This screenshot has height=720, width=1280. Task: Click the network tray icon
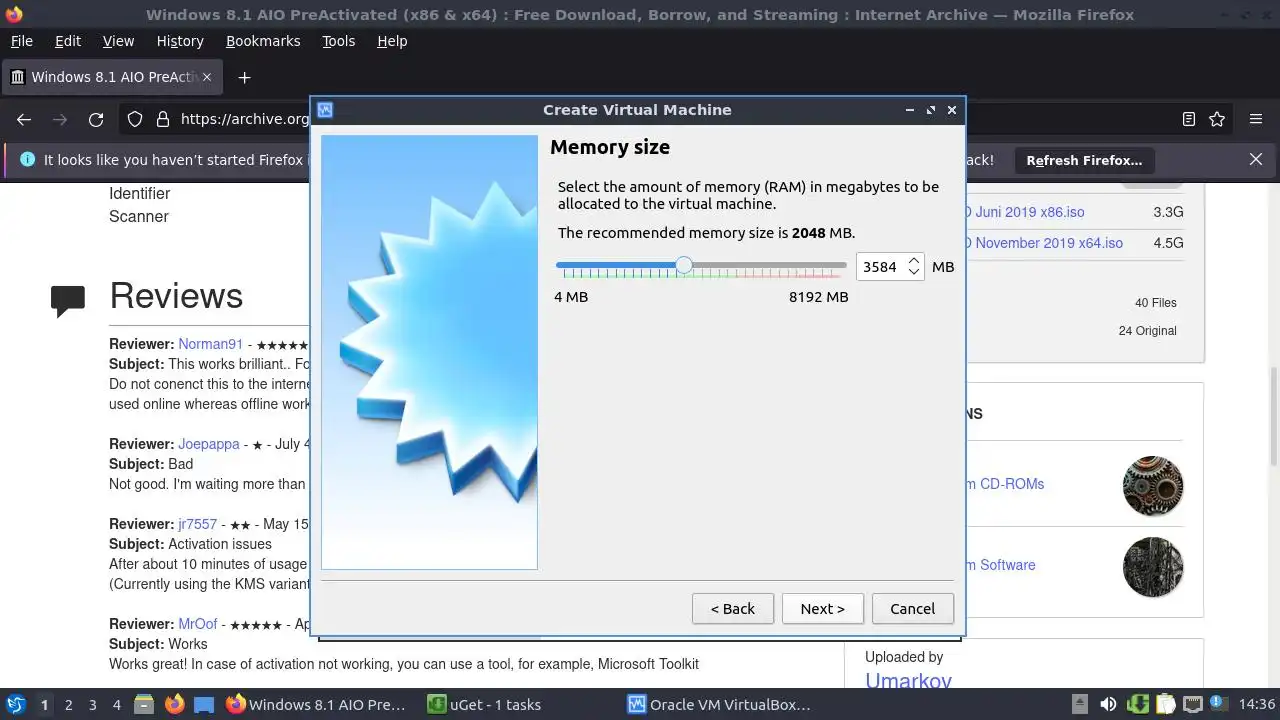[x=1192, y=704]
